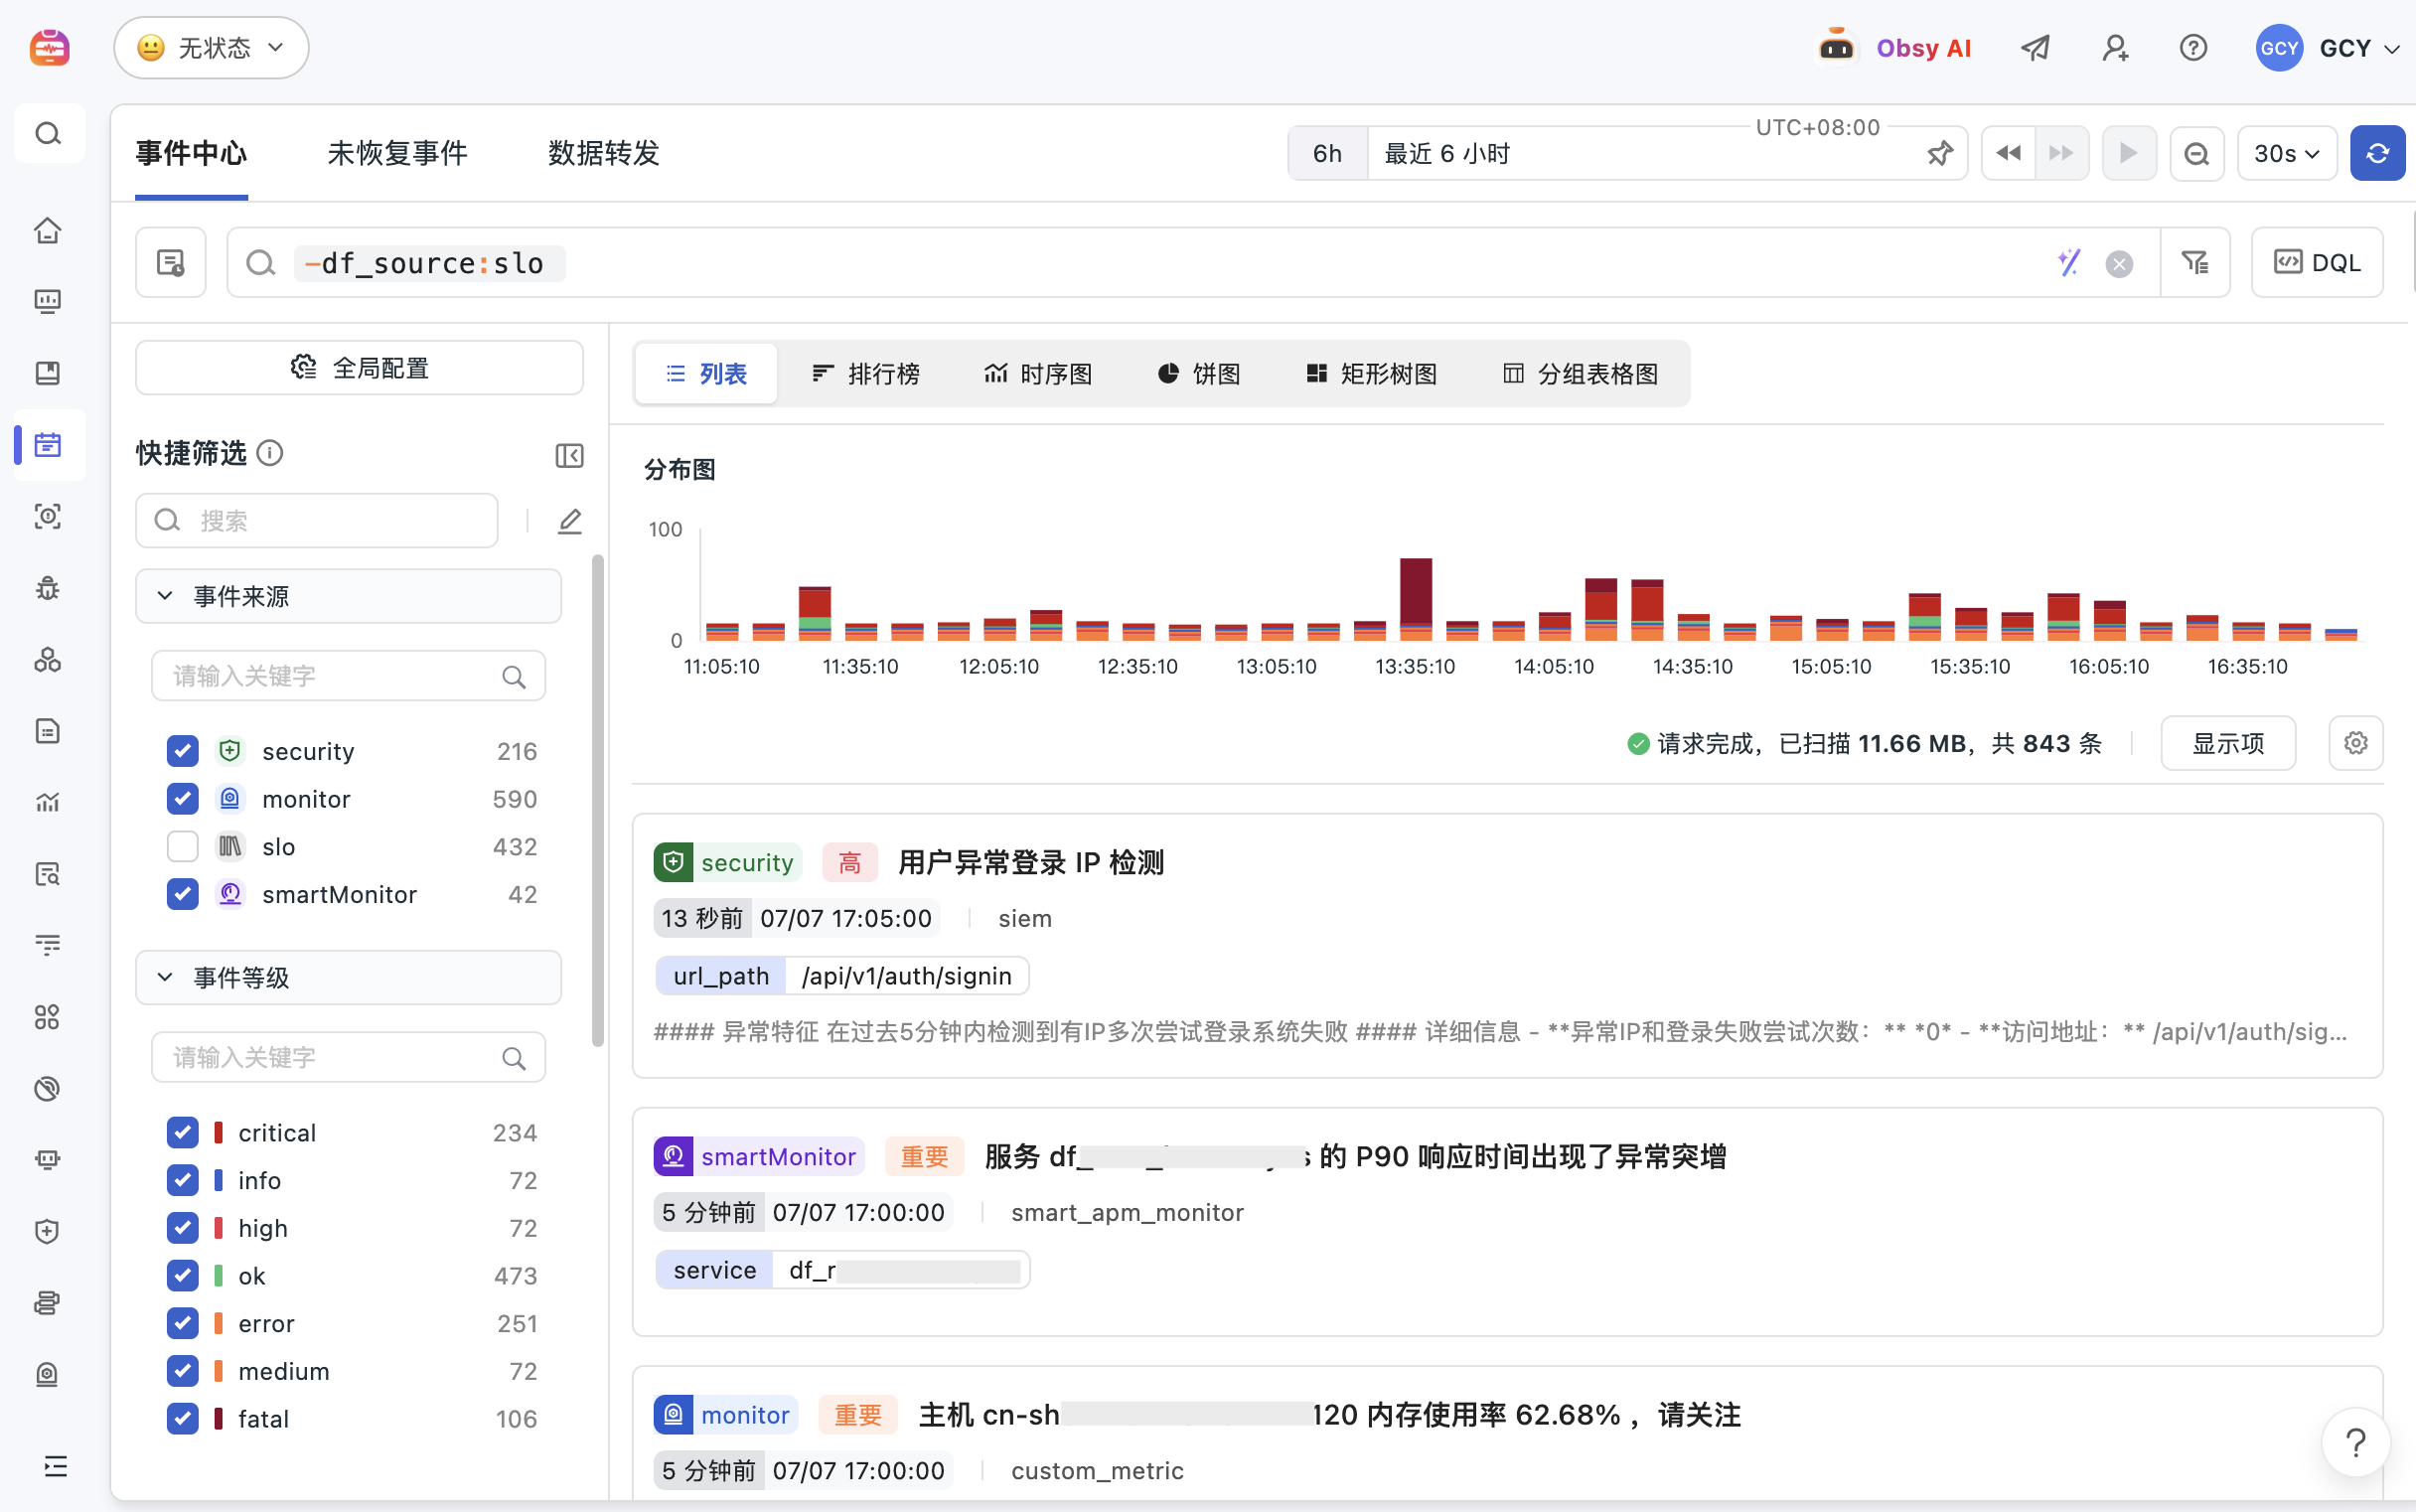
Task: Open the bug/debug icon in sidebar
Action: 48,588
